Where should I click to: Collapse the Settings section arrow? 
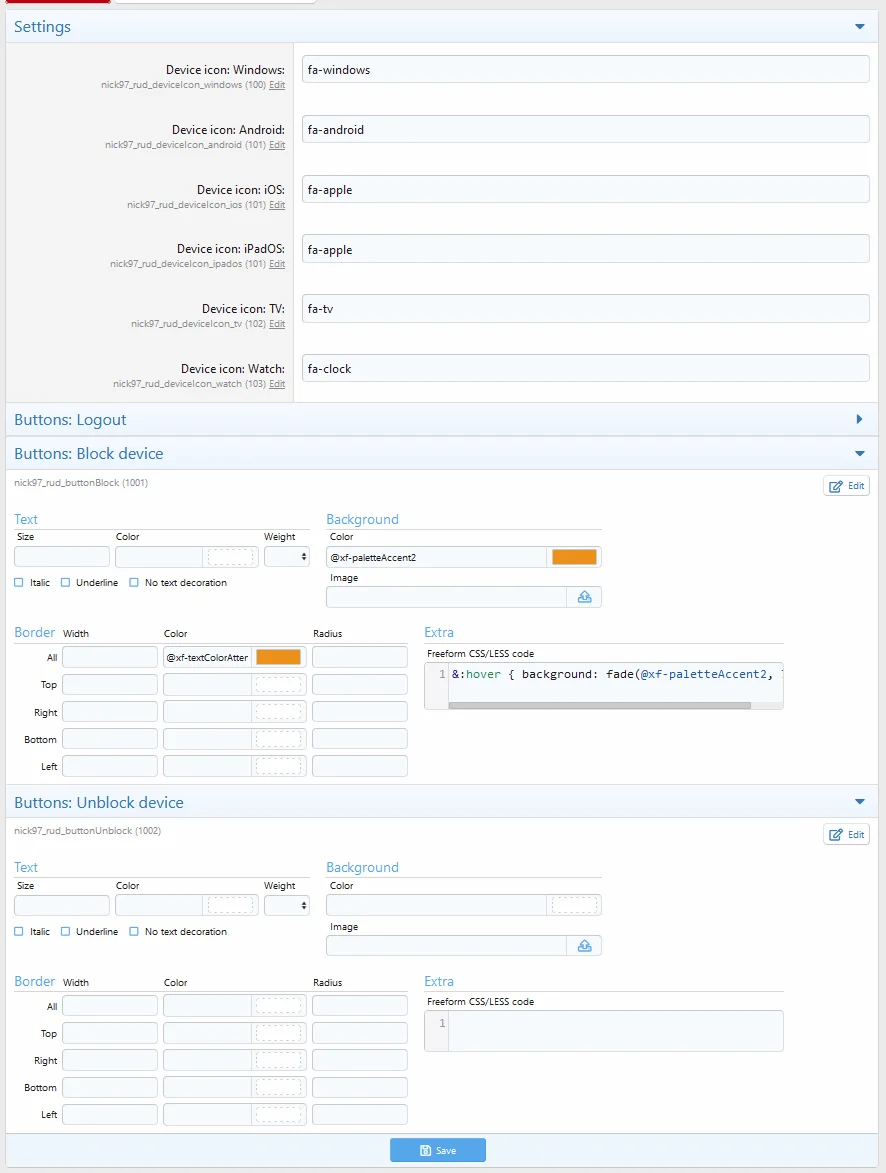859,27
